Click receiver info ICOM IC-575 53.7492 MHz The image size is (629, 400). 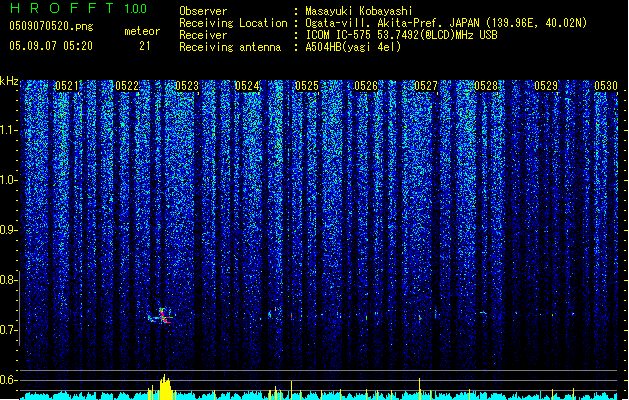tap(401, 35)
